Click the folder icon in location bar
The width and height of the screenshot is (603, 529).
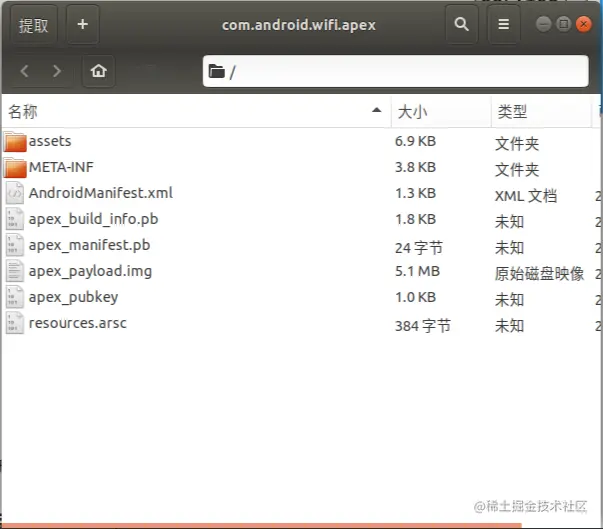pyautogui.click(x=217, y=71)
